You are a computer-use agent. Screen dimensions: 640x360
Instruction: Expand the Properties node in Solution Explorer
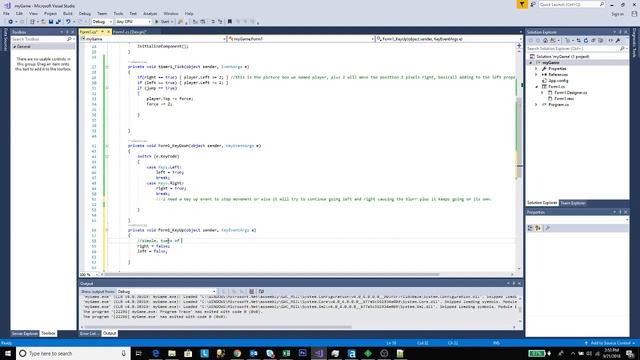[x=536, y=69]
